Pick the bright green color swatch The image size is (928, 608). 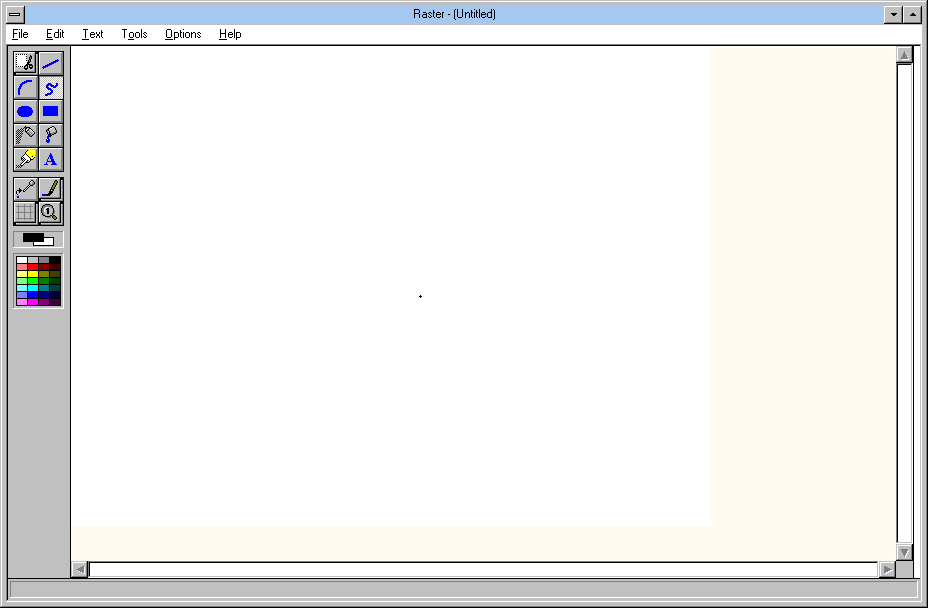tap(33, 281)
